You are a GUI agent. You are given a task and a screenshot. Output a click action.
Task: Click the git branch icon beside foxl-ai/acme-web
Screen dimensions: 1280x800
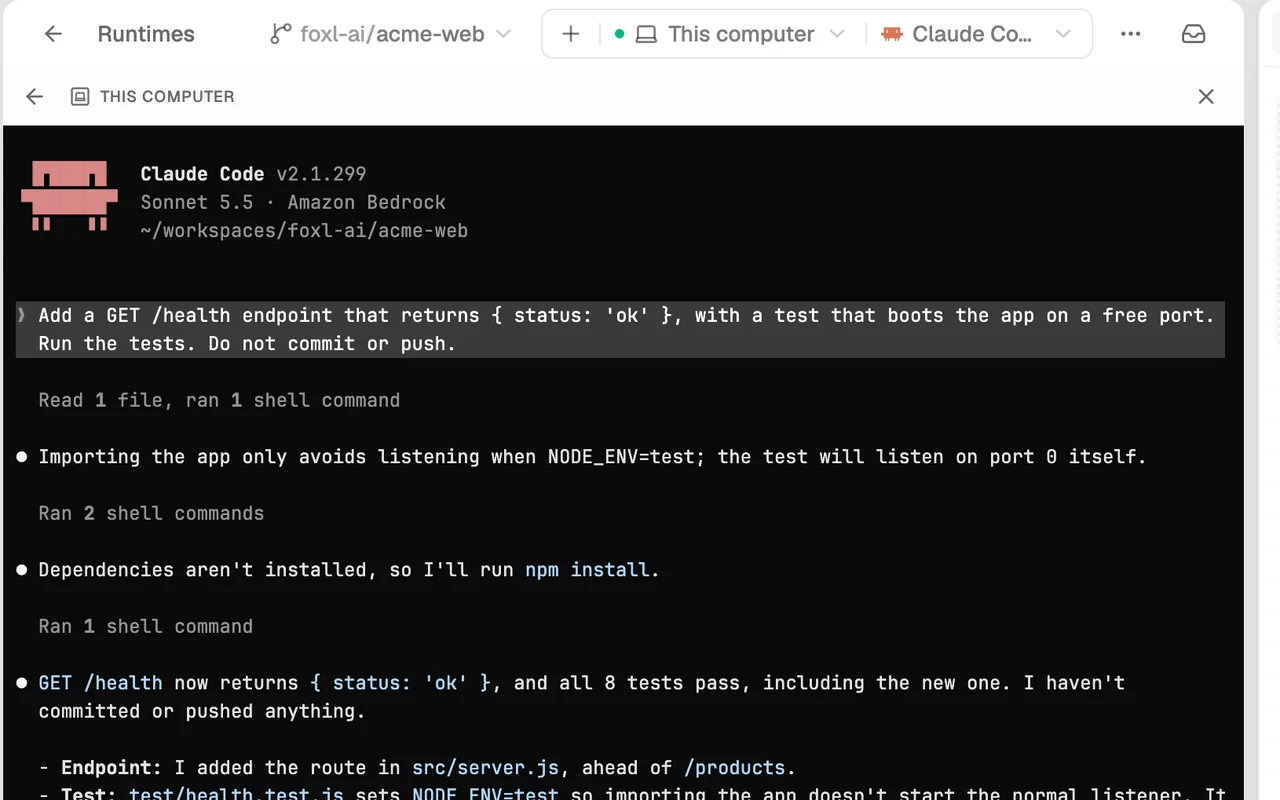(281, 34)
